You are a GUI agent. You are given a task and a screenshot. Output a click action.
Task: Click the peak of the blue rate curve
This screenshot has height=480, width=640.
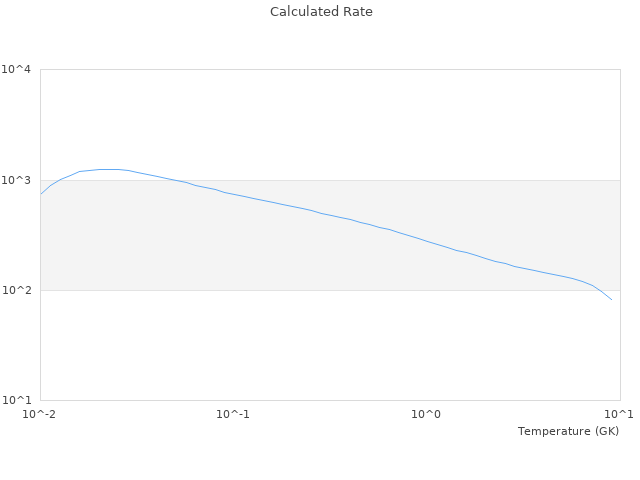pos(110,169)
